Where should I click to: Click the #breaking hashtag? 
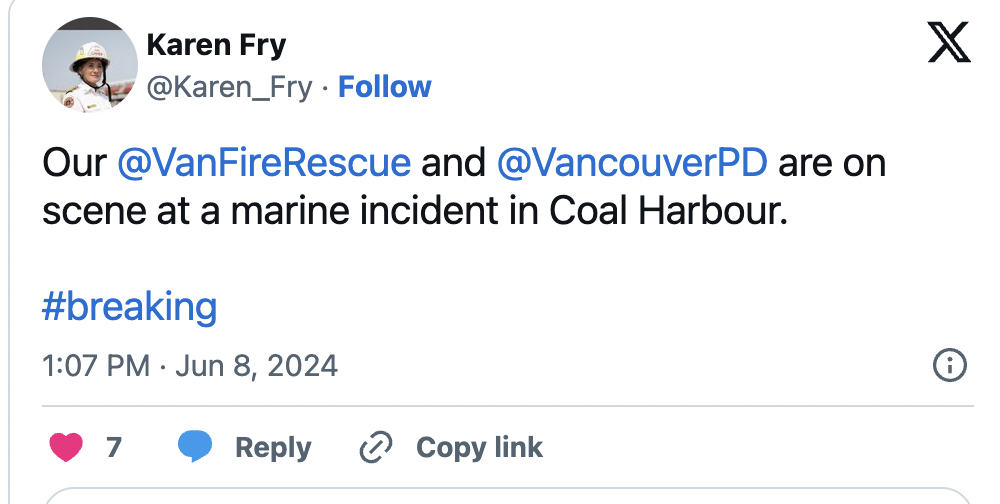click(129, 306)
